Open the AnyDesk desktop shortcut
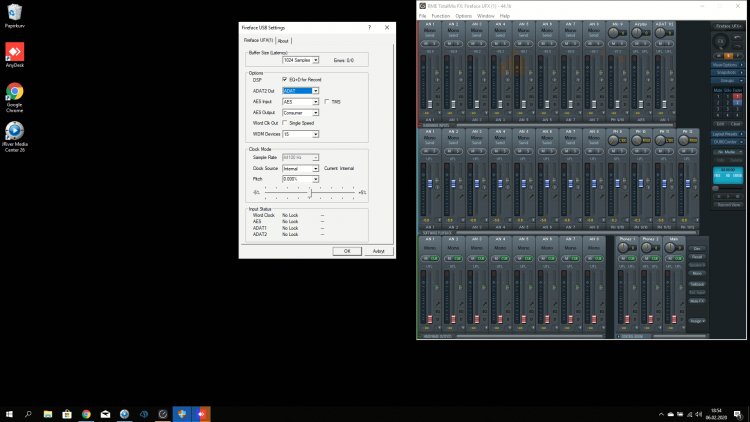The width and height of the screenshot is (750, 422). pos(14,55)
